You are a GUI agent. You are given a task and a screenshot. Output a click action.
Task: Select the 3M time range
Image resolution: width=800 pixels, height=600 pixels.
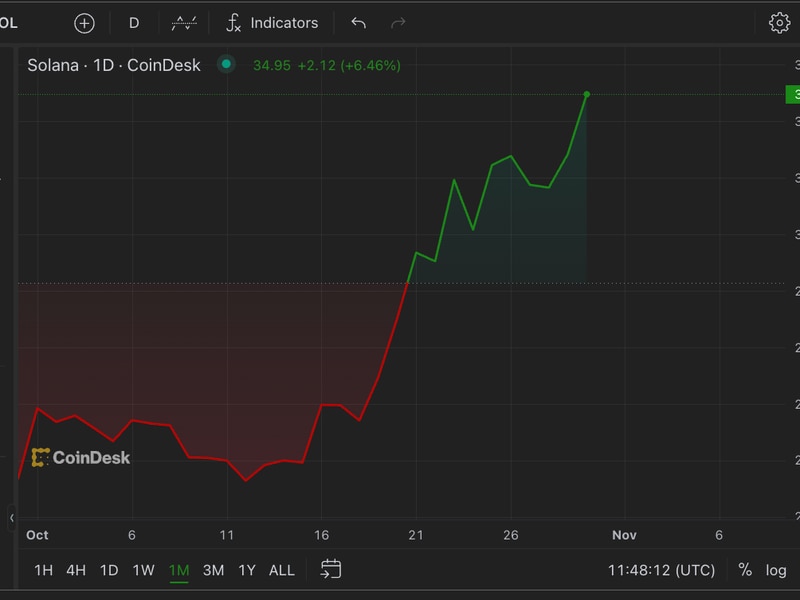pyautogui.click(x=213, y=570)
